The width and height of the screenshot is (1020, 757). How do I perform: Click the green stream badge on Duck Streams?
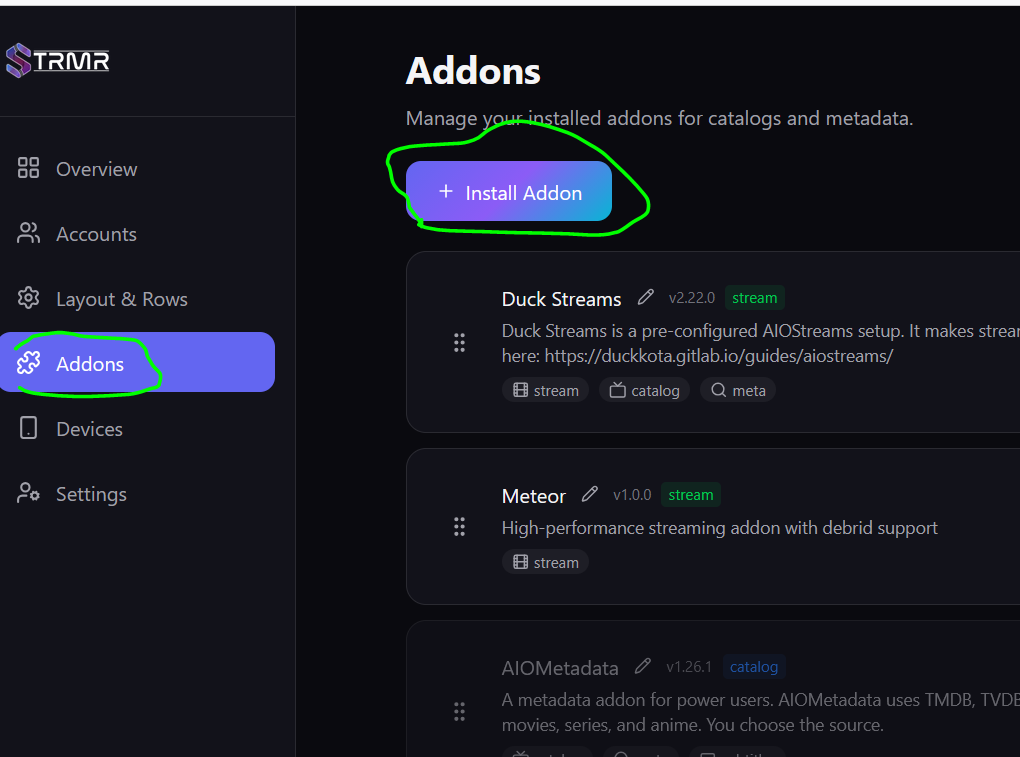(754, 298)
